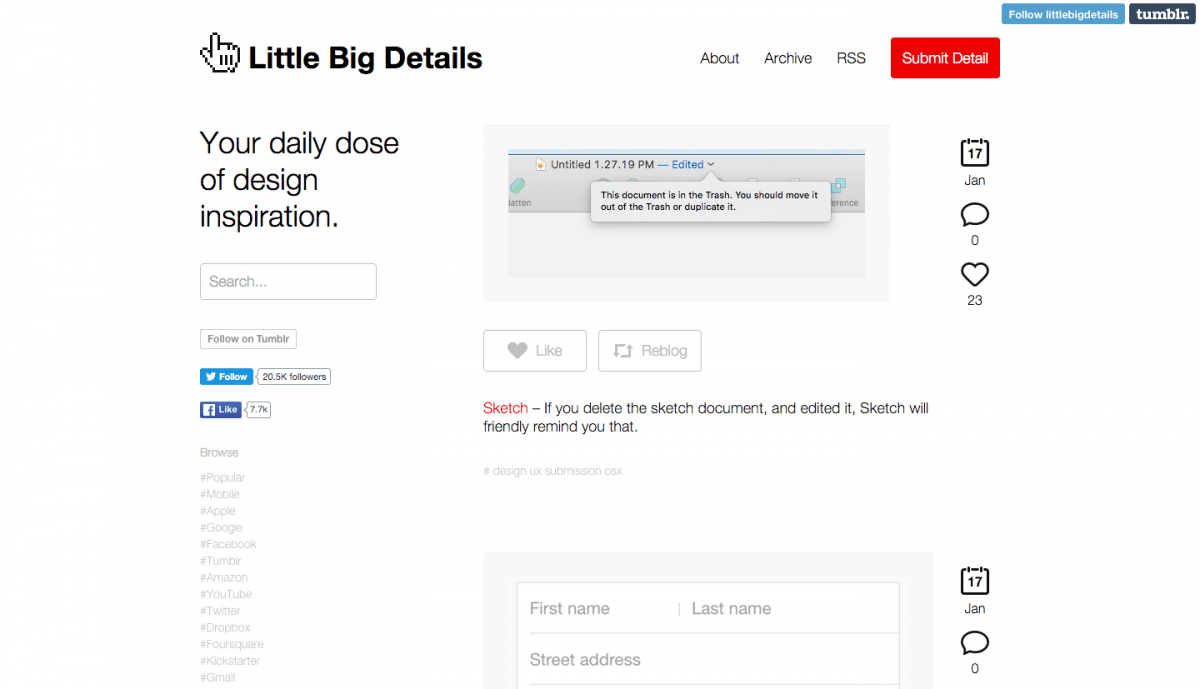The height and width of the screenshot is (689, 1200).
Task: Open comments via the speech bubble icon showing 0
Action: (974, 214)
